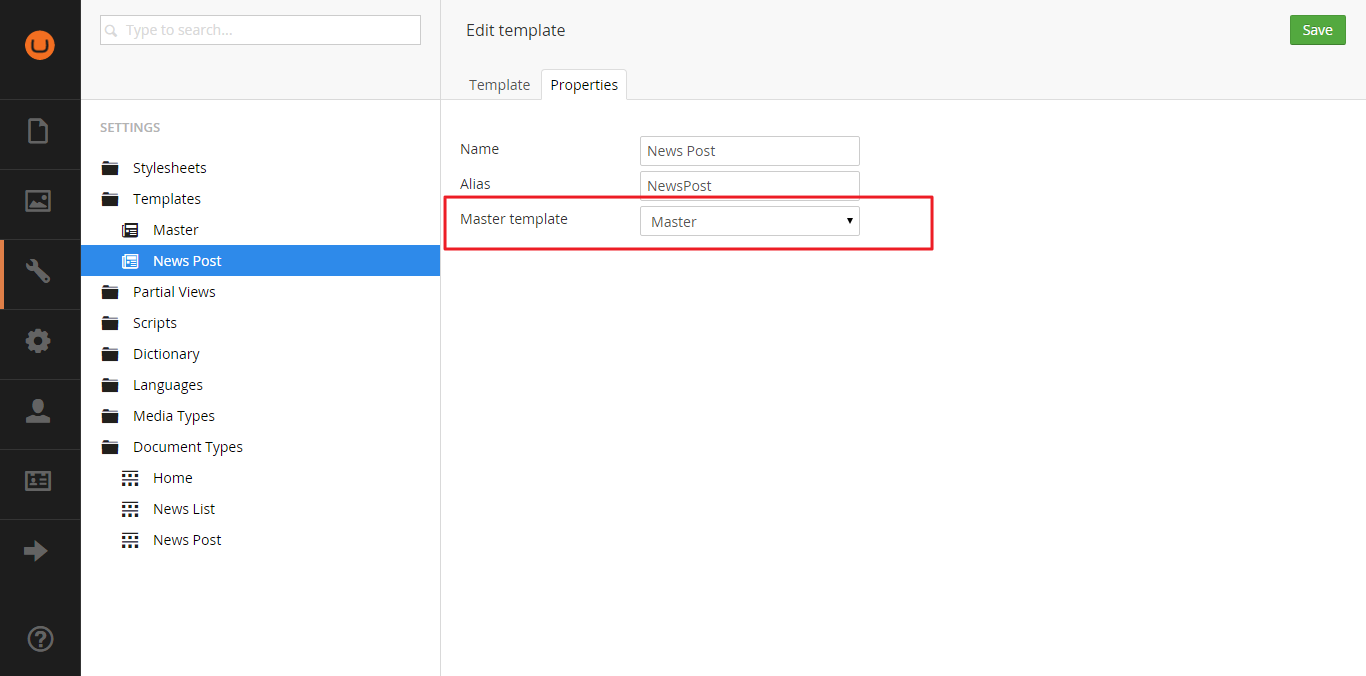Focus the Type to search field
Image resolution: width=1366 pixels, height=676 pixels.
click(260, 30)
